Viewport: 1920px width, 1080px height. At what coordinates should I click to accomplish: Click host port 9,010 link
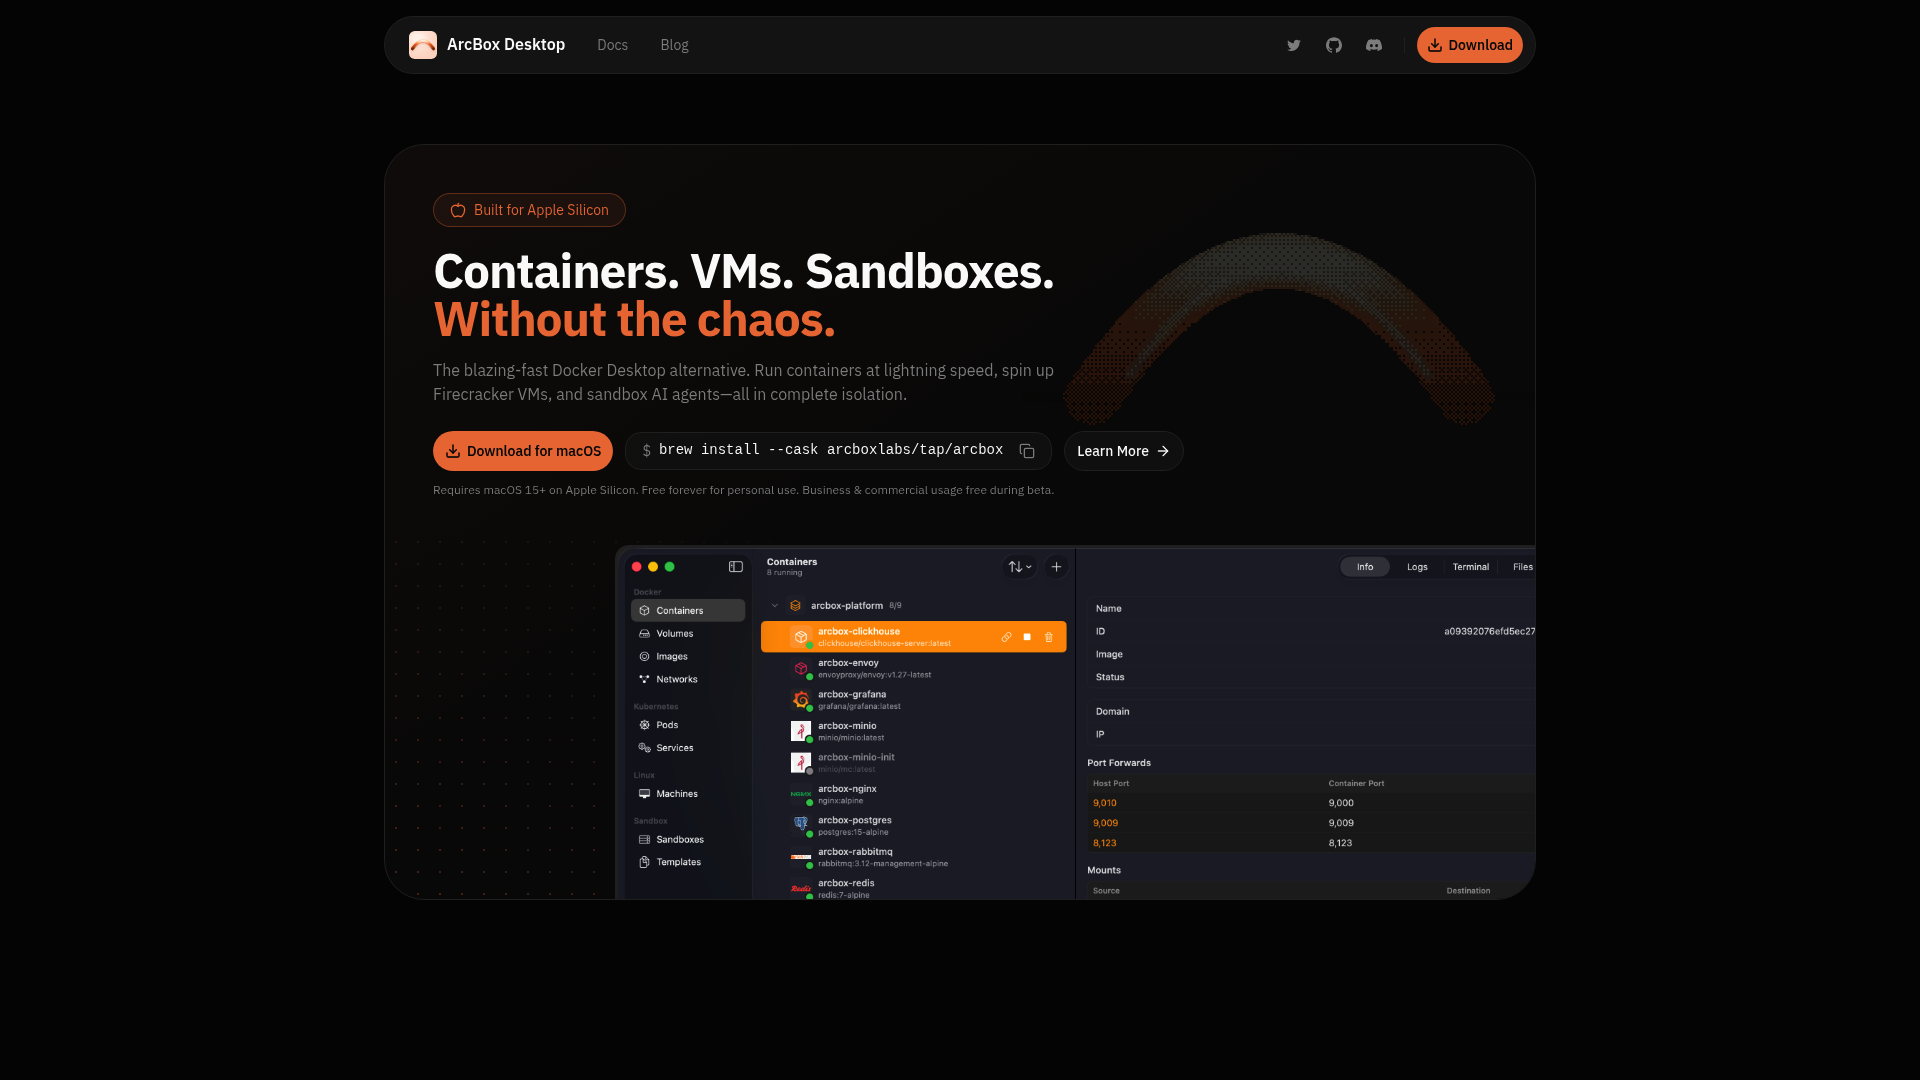click(1105, 802)
